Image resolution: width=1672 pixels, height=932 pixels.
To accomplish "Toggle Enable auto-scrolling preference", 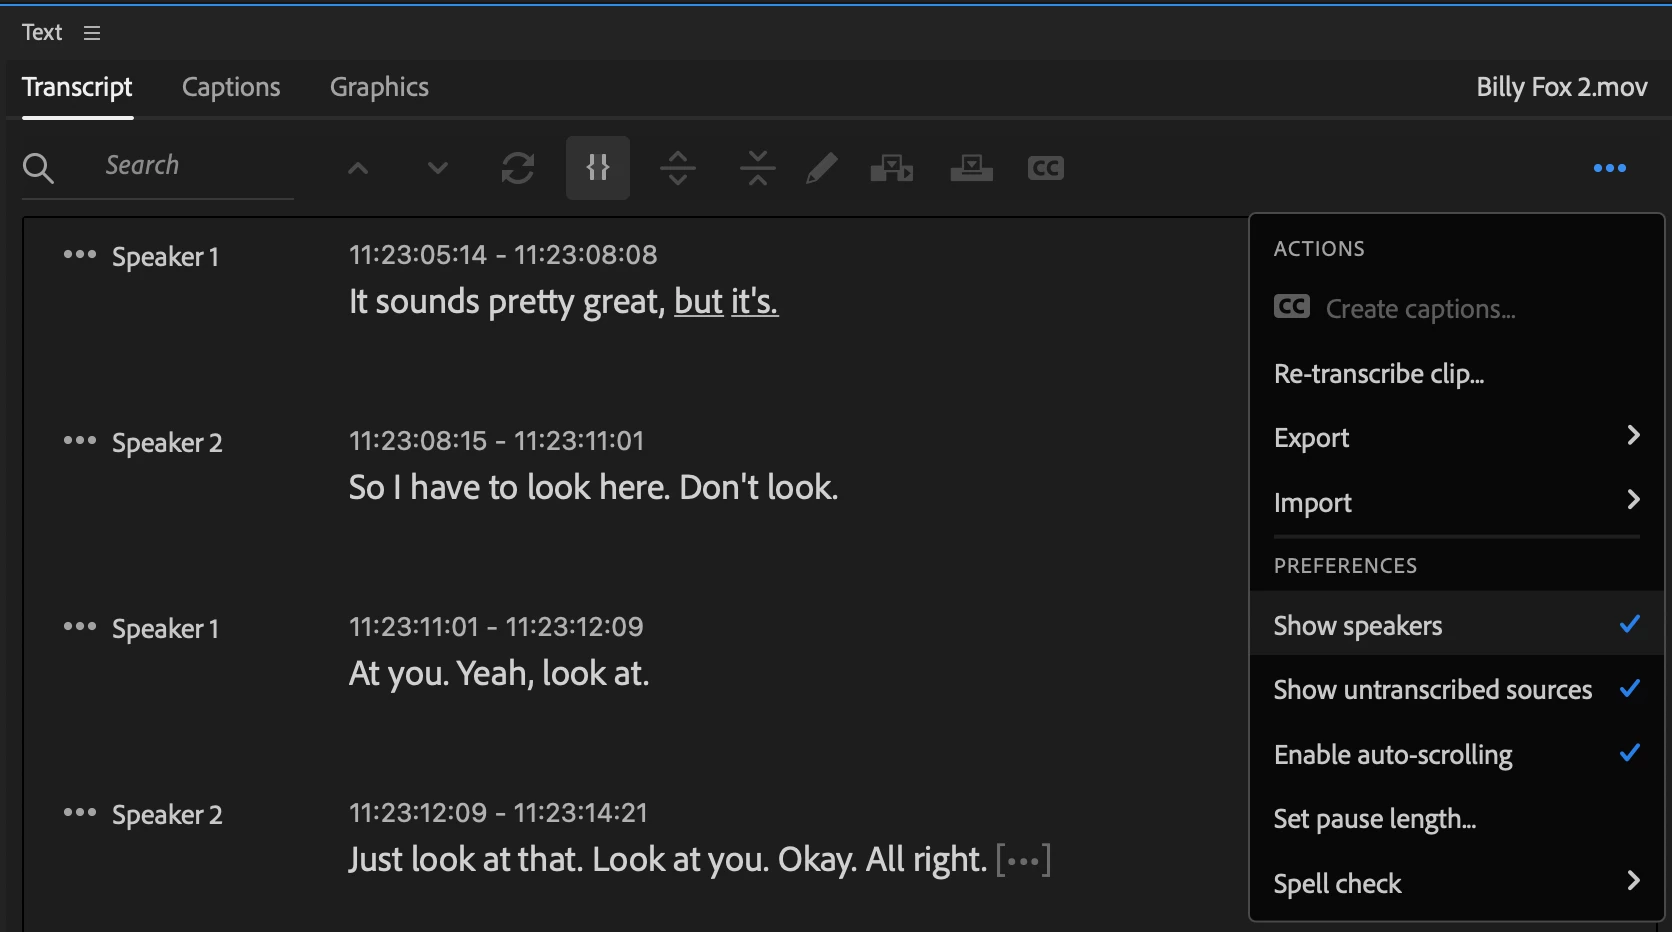I will pos(1456,754).
